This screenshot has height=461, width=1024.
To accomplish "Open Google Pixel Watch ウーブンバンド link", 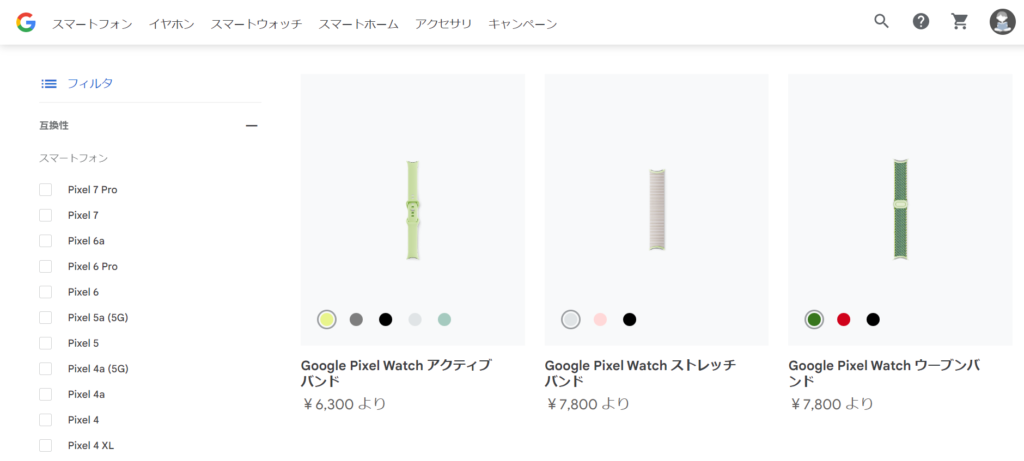I will pos(884,372).
